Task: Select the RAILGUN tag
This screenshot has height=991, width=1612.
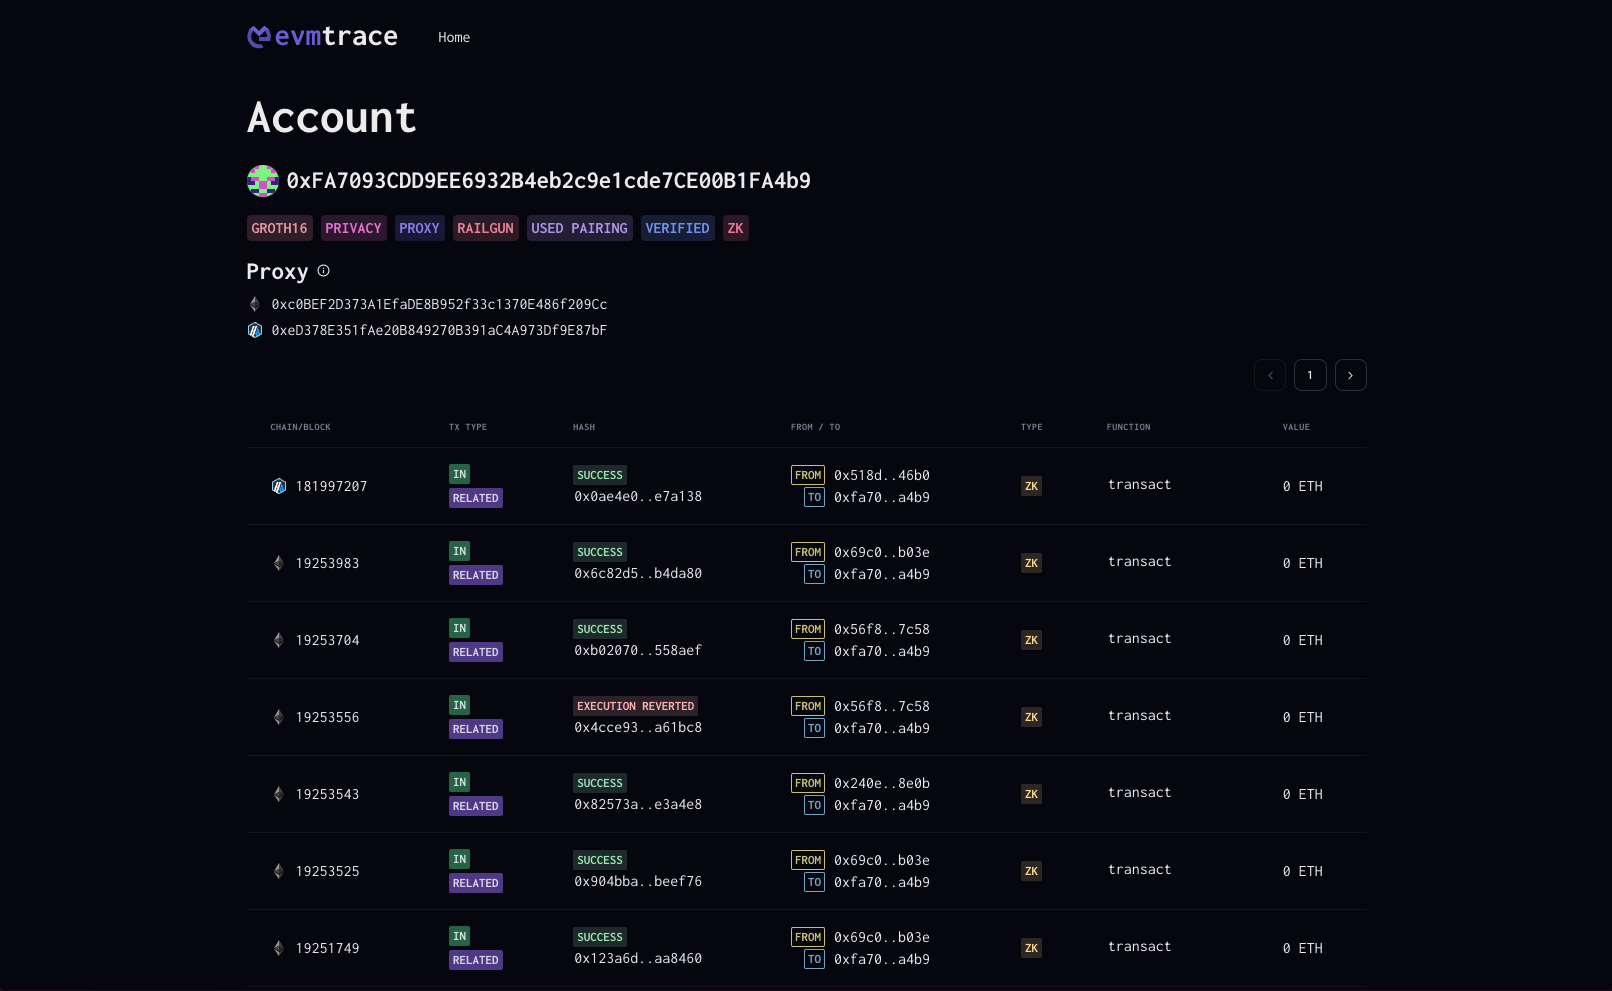Action: pyautogui.click(x=486, y=228)
